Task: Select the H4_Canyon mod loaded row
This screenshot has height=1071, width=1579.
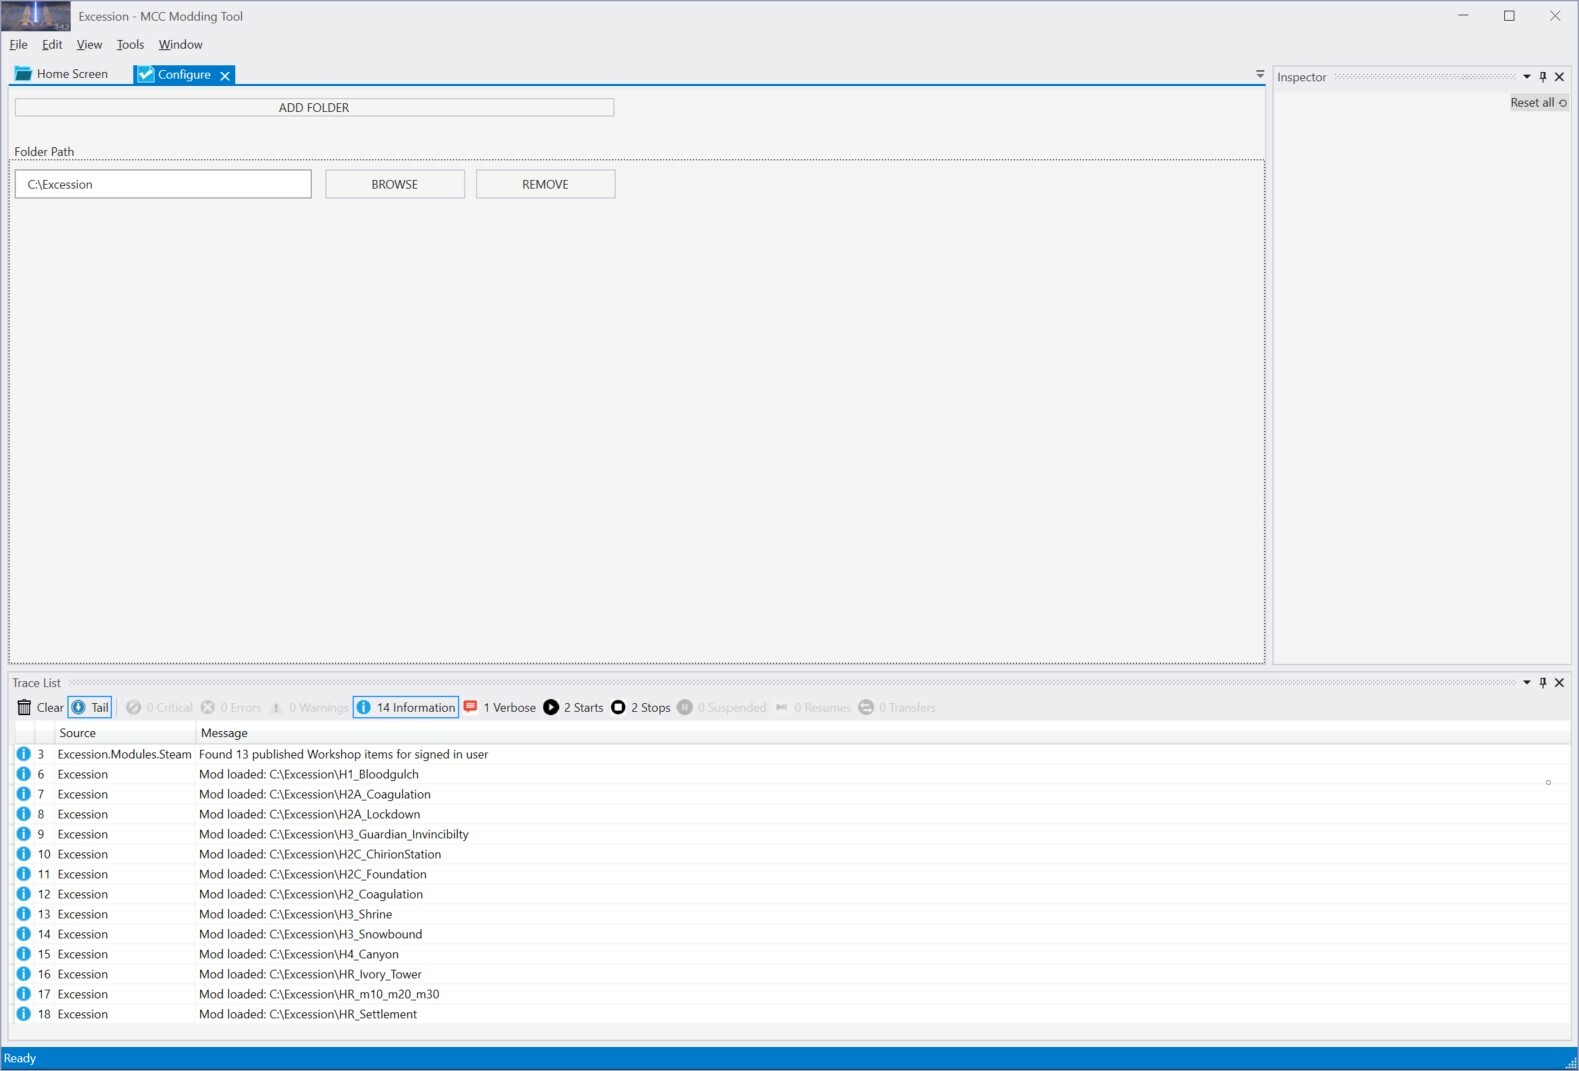Action: (790, 954)
